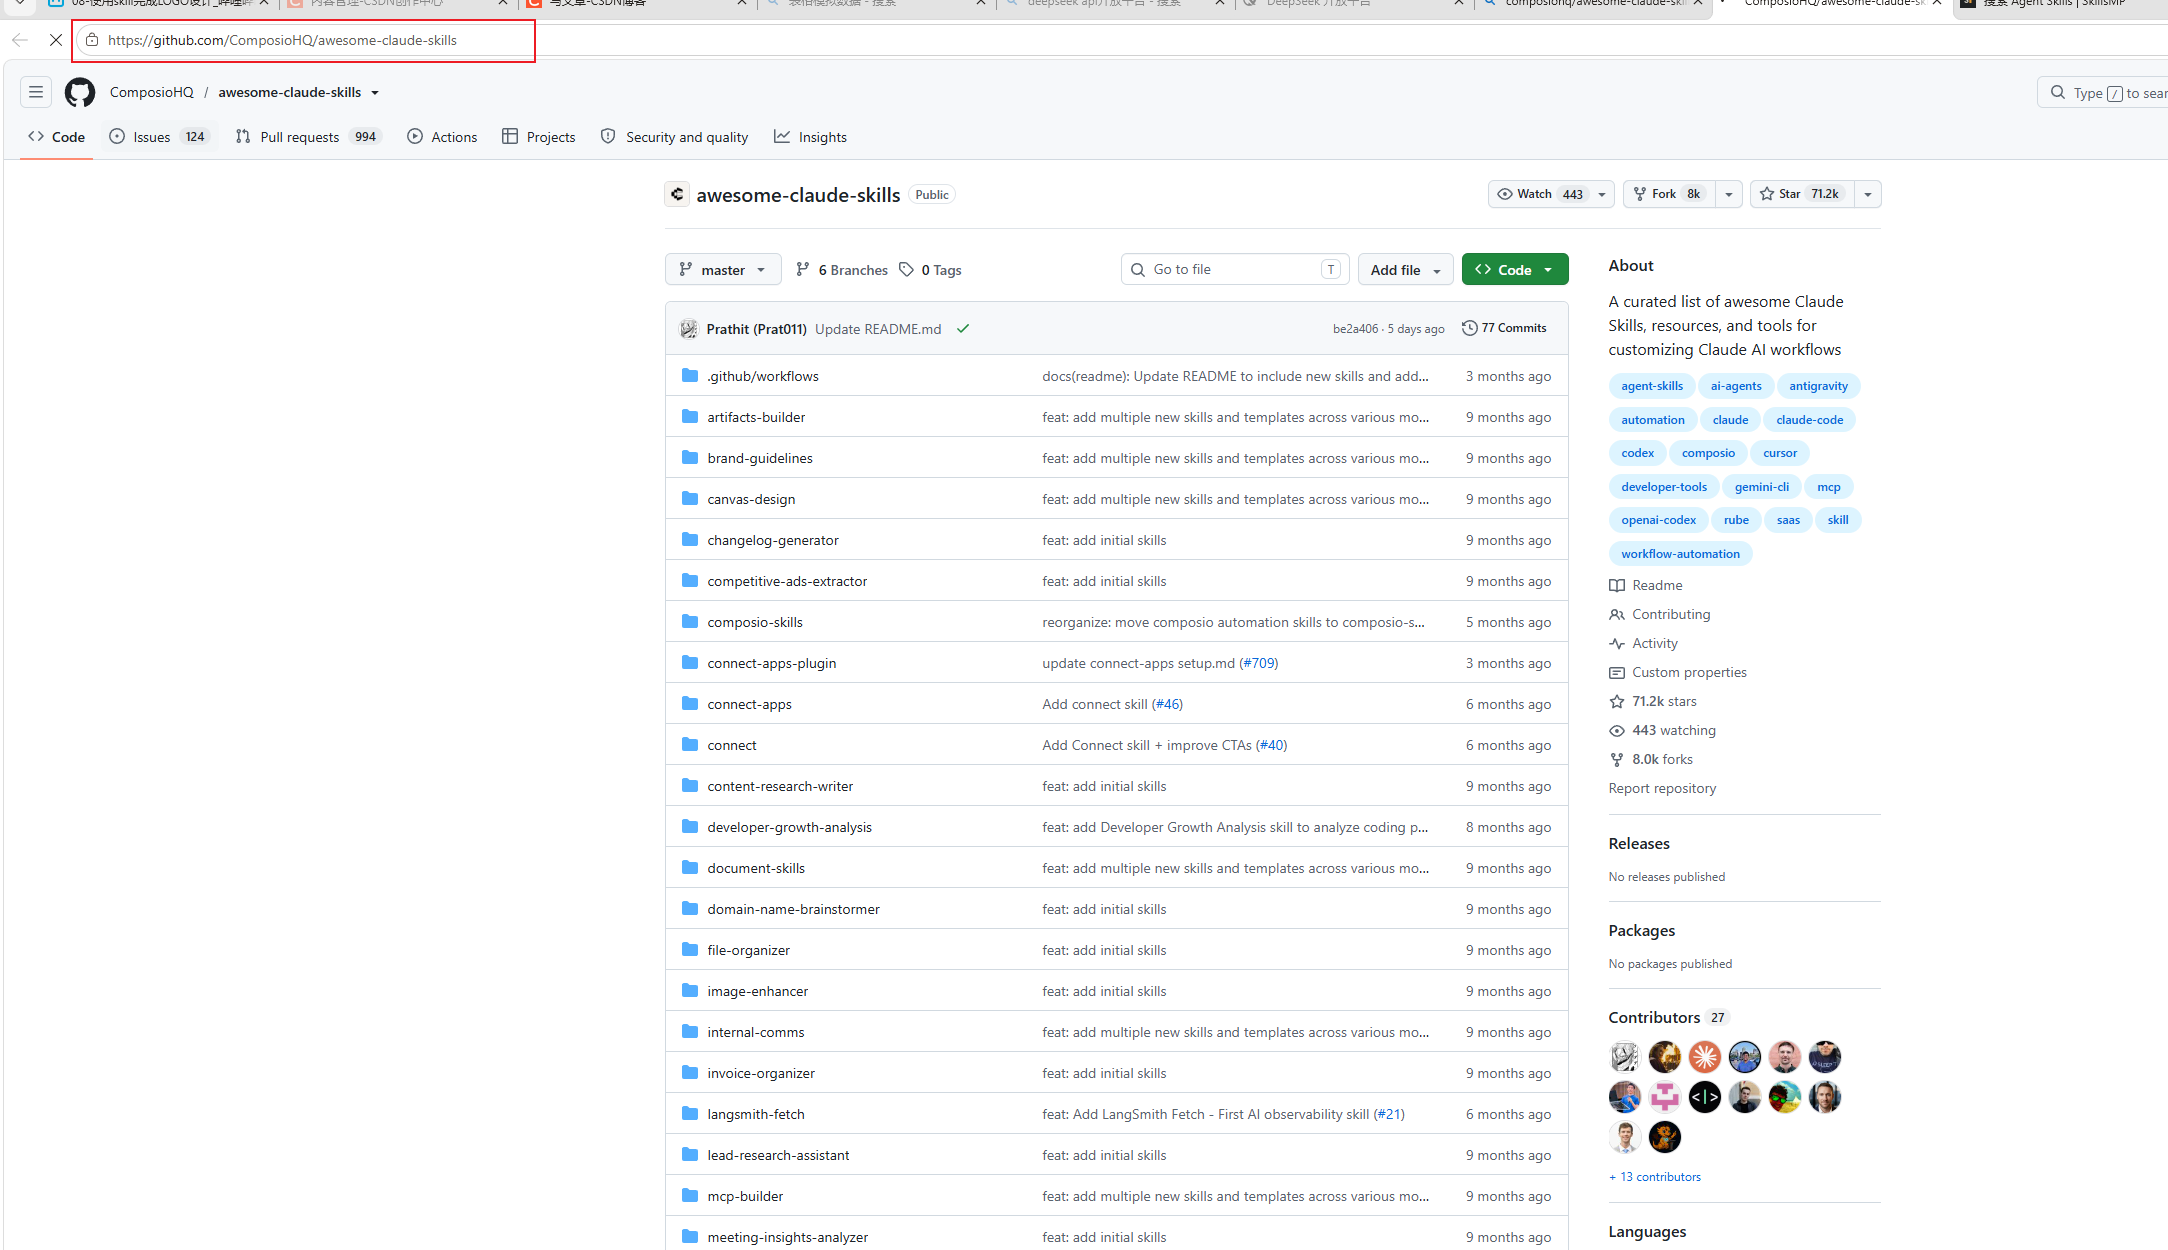Viewport: 2168px width, 1250px height.
Task: Open the caret next to awesome-claude-skills breadcrumb
Action: (x=375, y=92)
